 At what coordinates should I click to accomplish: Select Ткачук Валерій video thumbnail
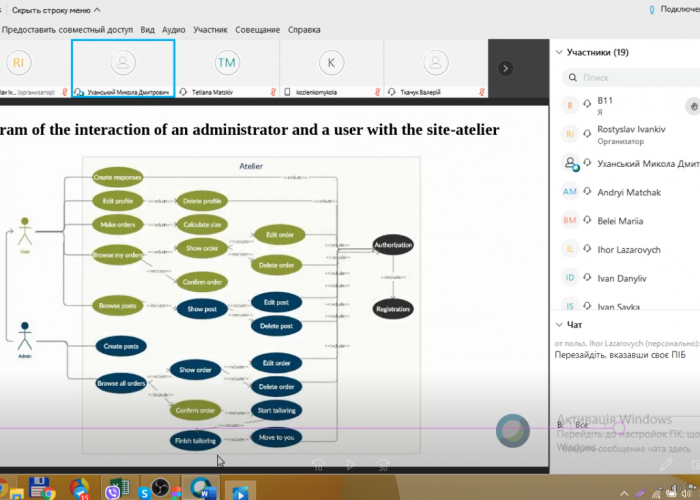click(434, 68)
